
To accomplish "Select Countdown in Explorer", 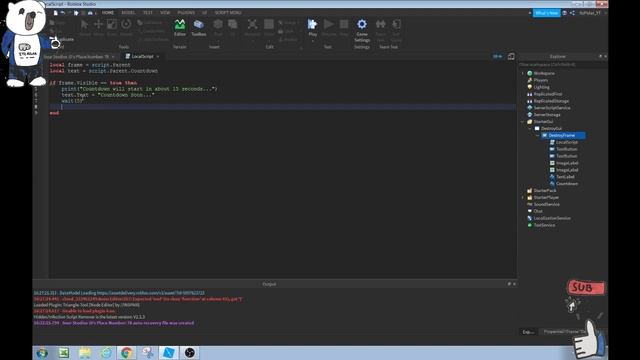I will click(567, 184).
